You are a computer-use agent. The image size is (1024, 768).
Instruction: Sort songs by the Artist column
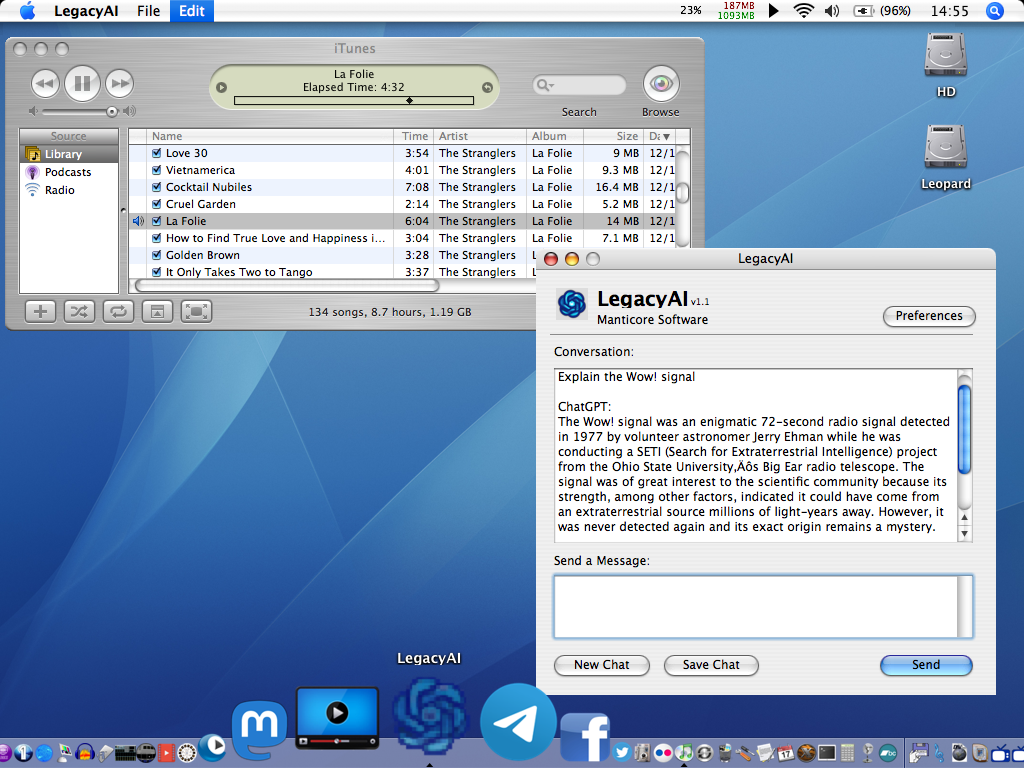click(x=479, y=136)
